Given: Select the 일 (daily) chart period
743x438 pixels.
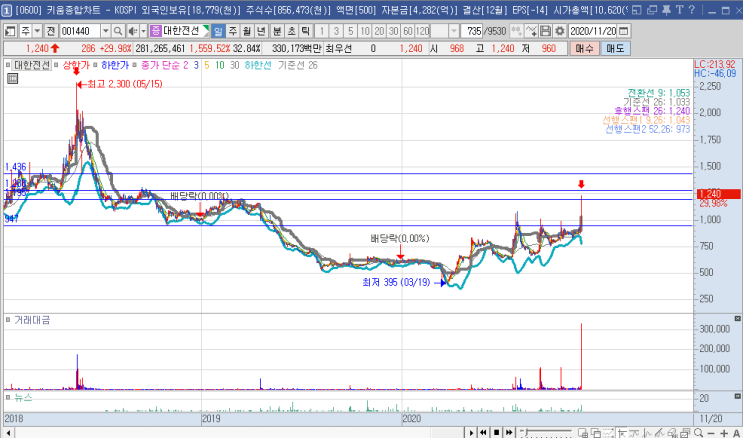Looking at the screenshot, I should tap(218, 31).
